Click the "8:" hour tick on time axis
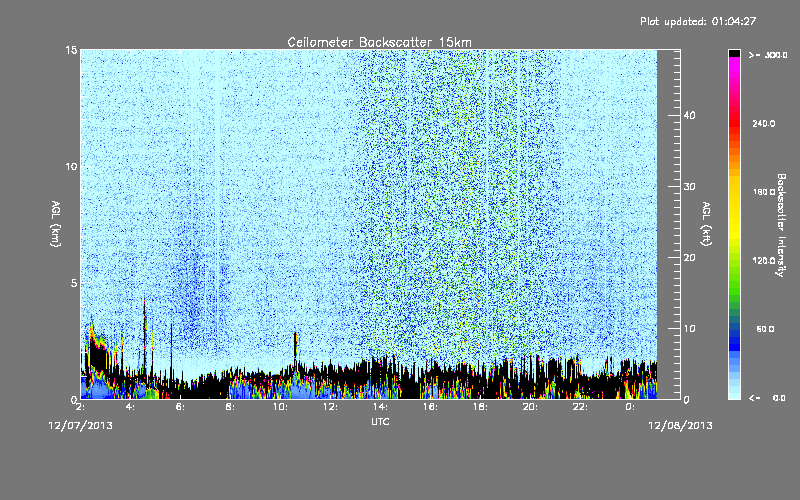800x500 pixels. (230, 407)
